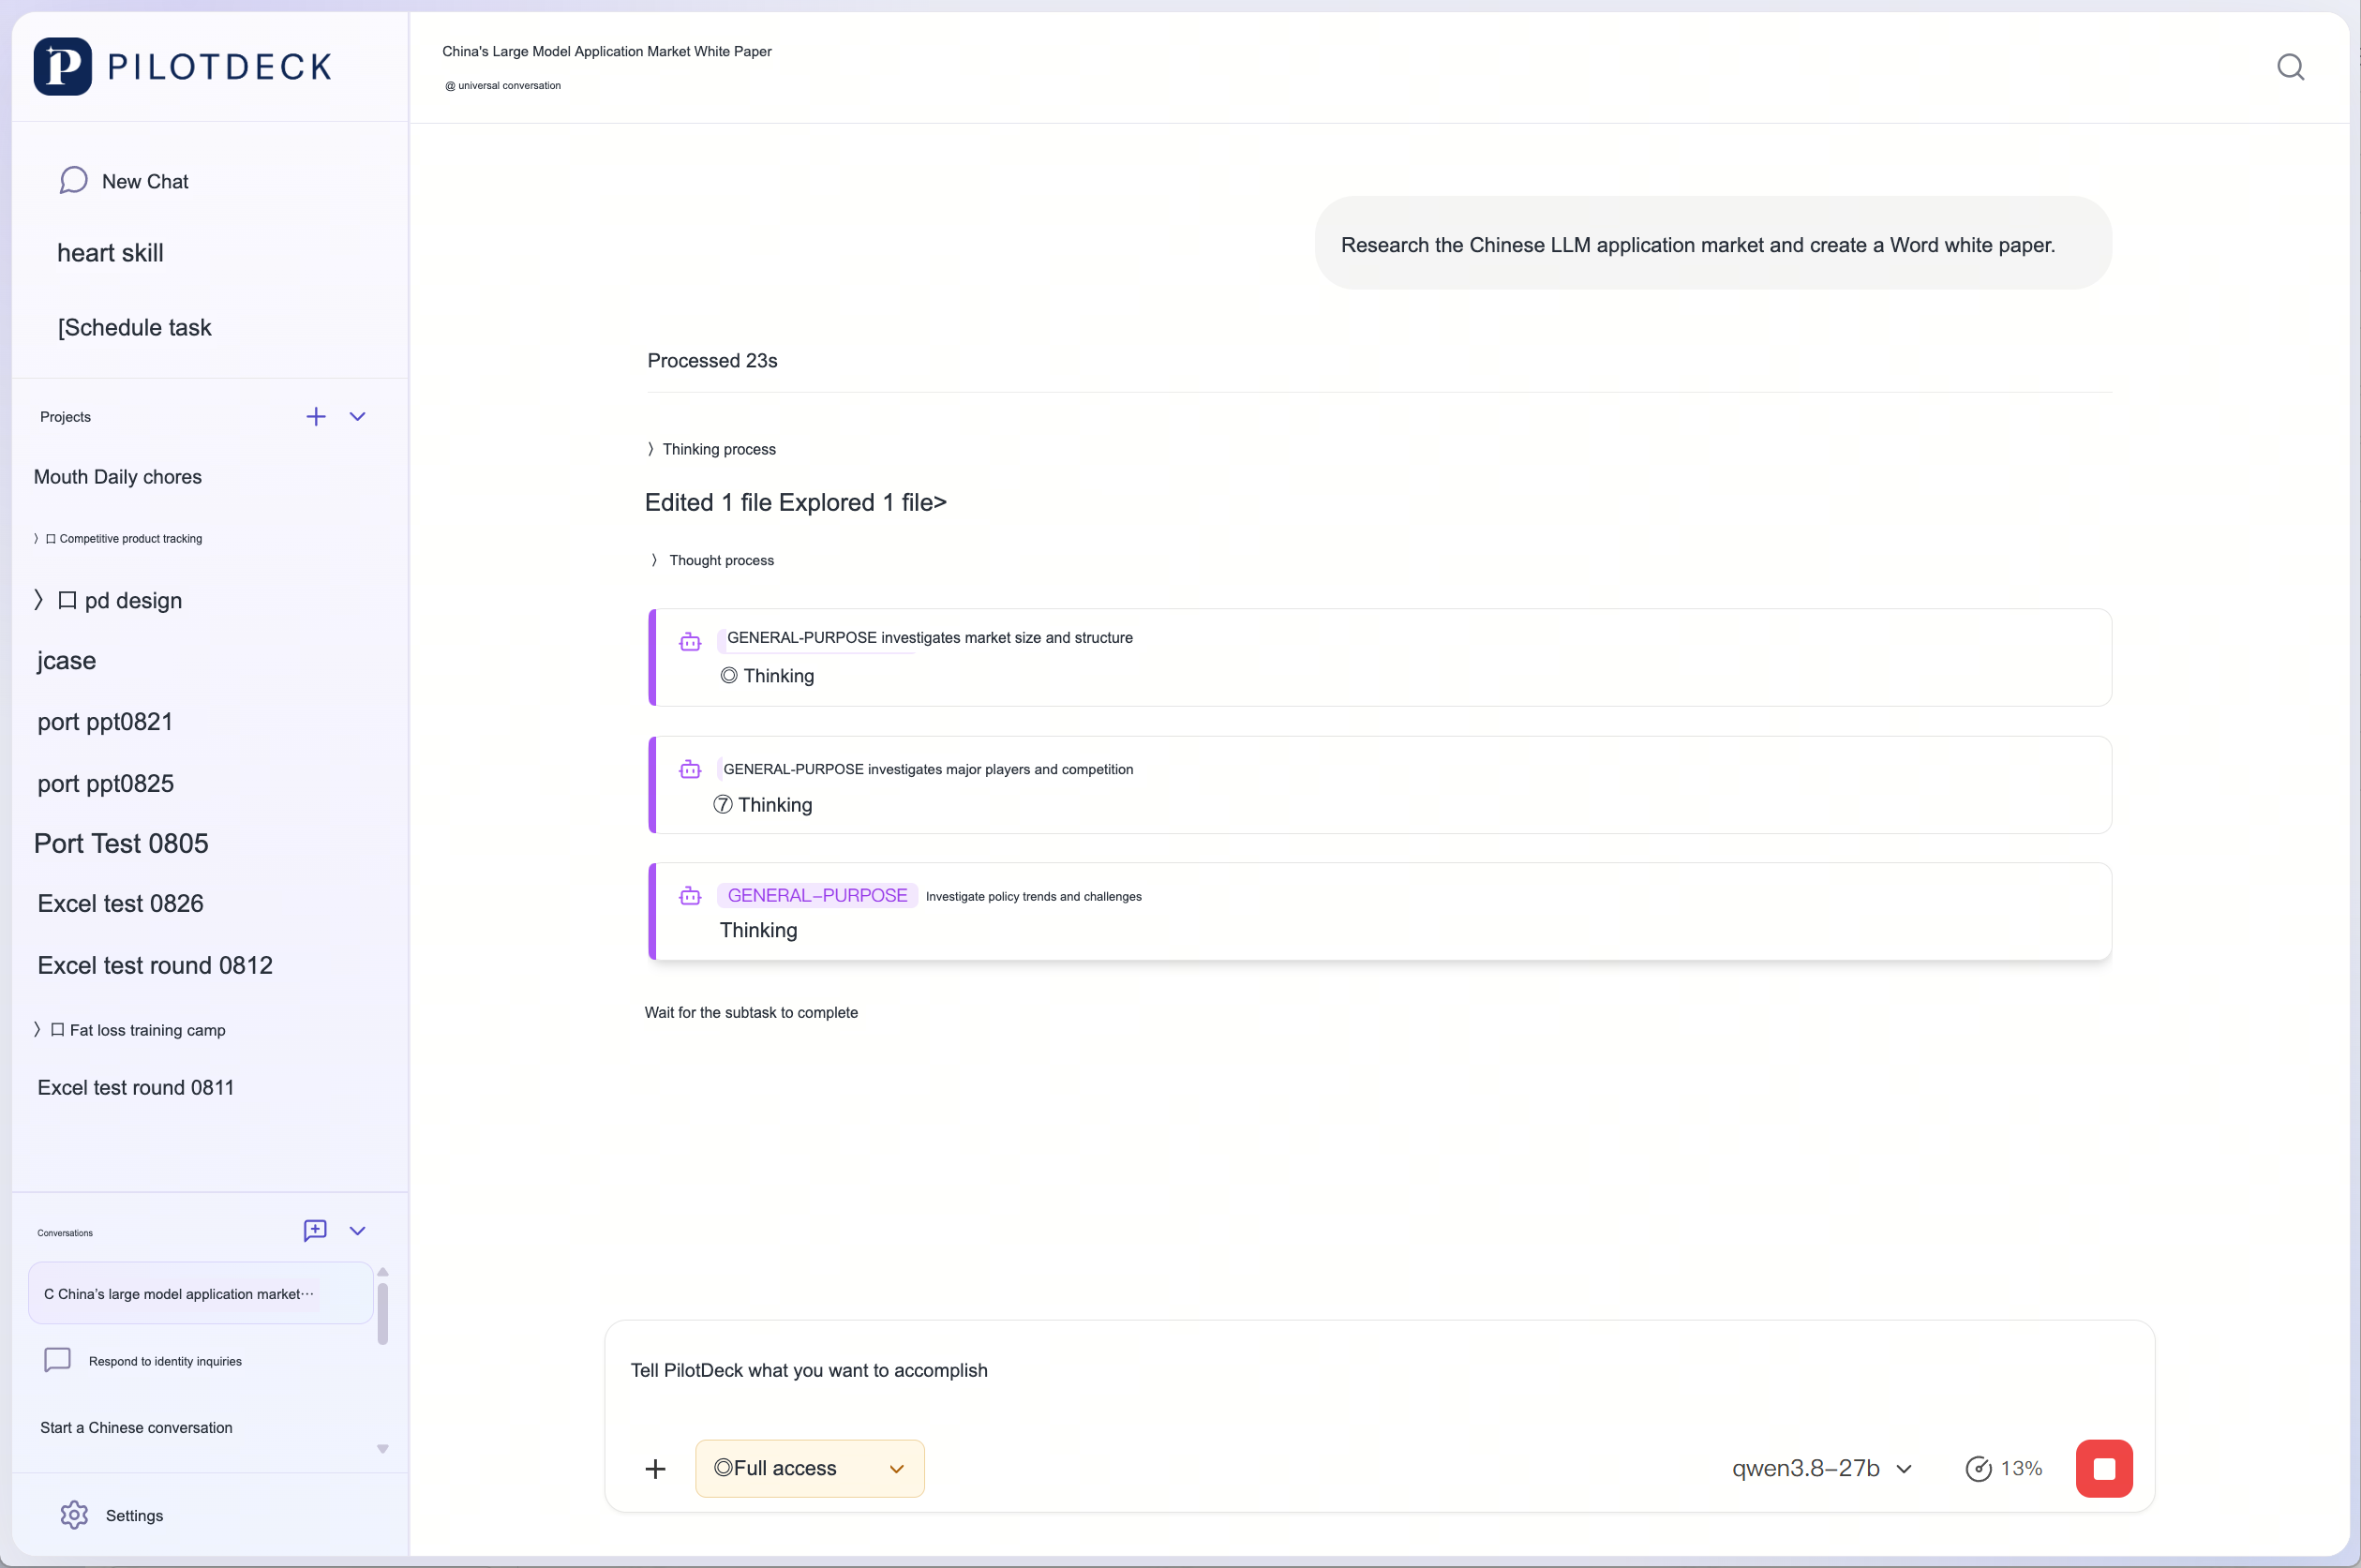Click chat icon beside Respond to identity inquiries
This screenshot has width=2361, height=1568.
click(x=58, y=1360)
